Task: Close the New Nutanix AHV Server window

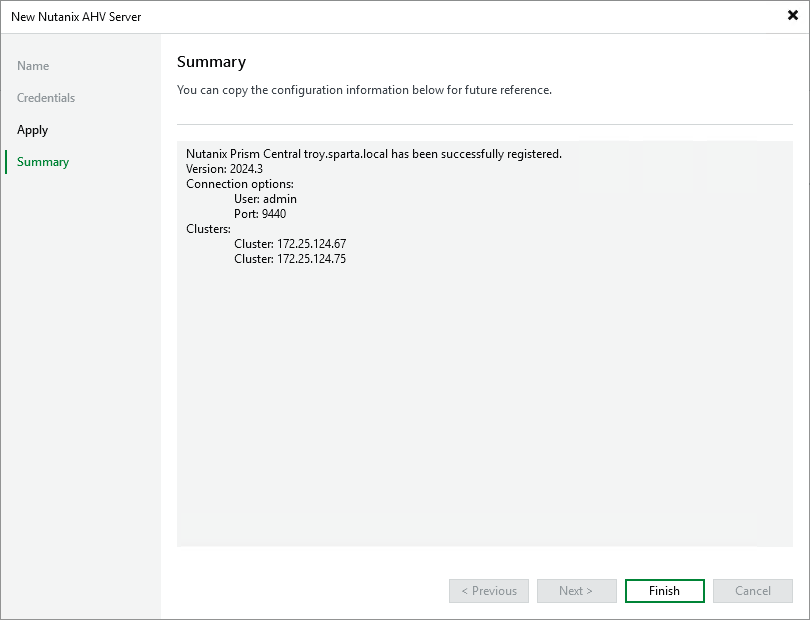Action: [x=790, y=16]
